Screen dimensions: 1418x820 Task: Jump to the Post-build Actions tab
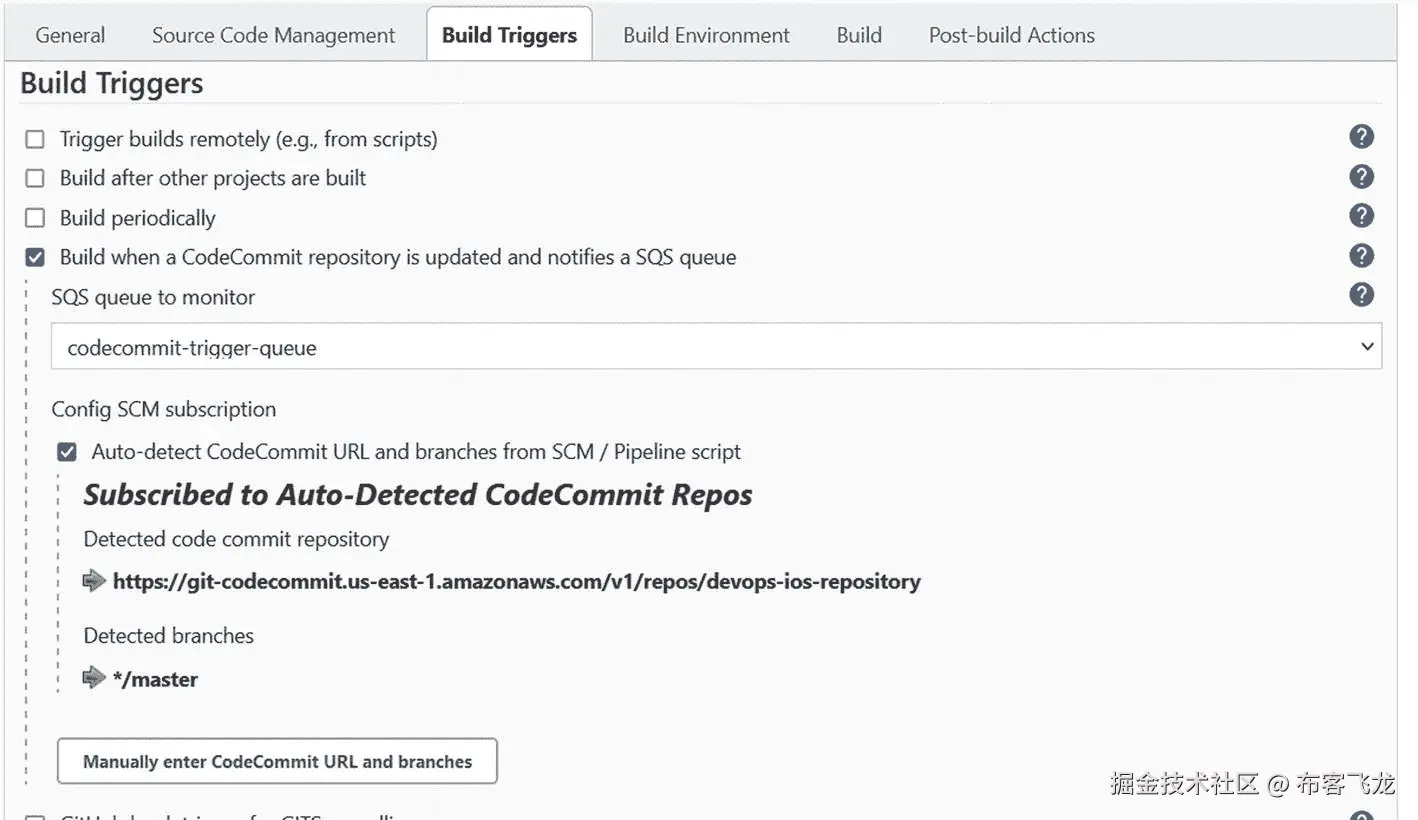pos(1011,35)
